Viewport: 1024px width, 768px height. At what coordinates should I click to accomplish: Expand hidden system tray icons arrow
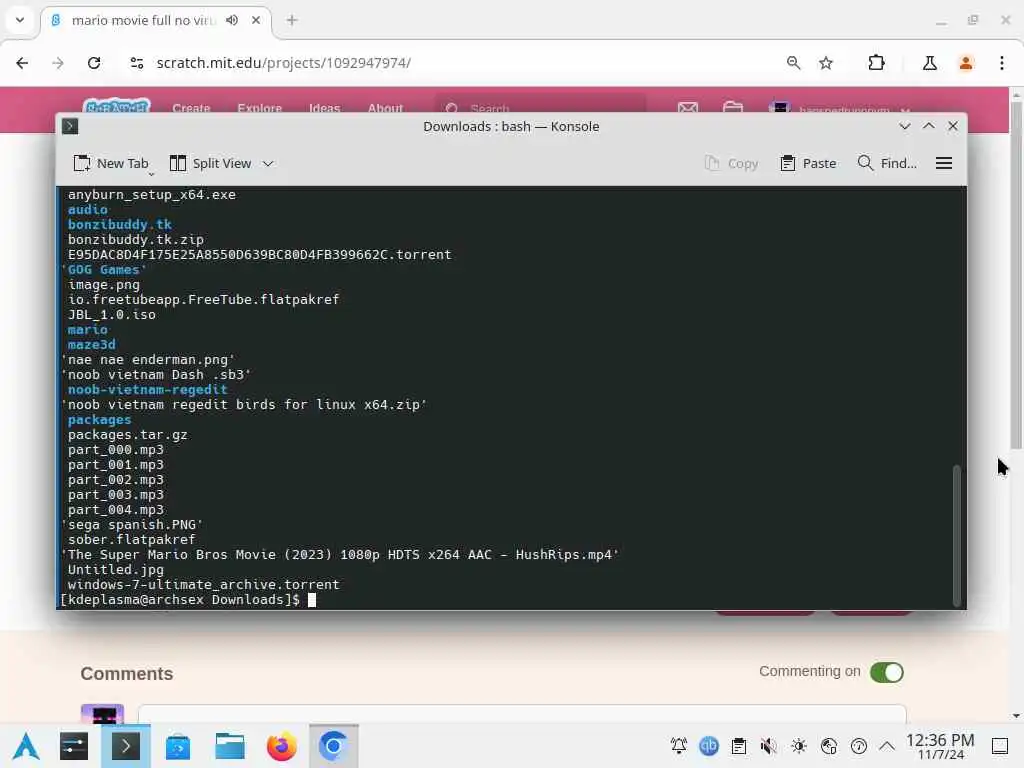887,746
